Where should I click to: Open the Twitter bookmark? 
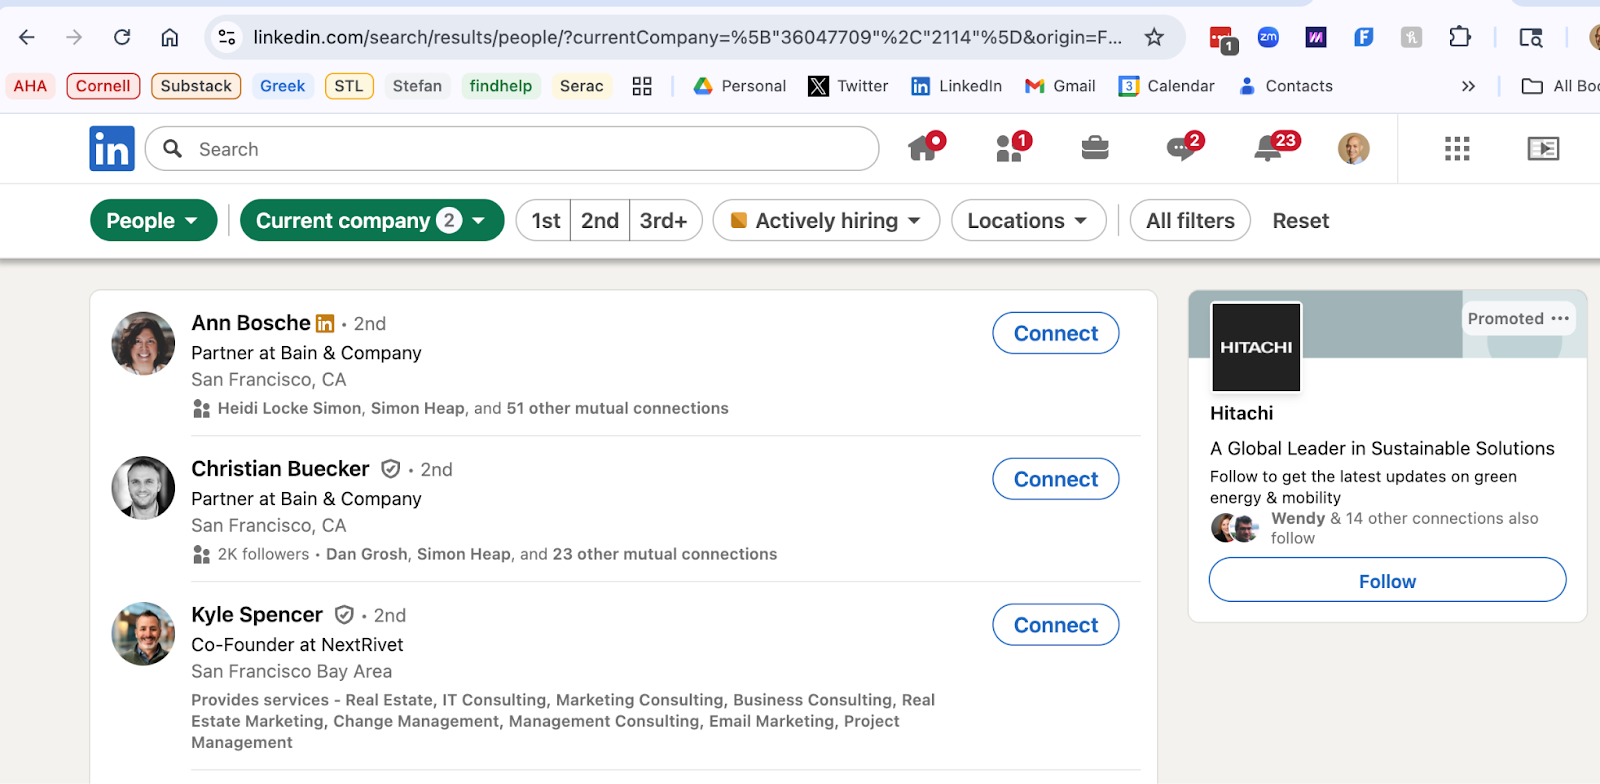tap(848, 86)
